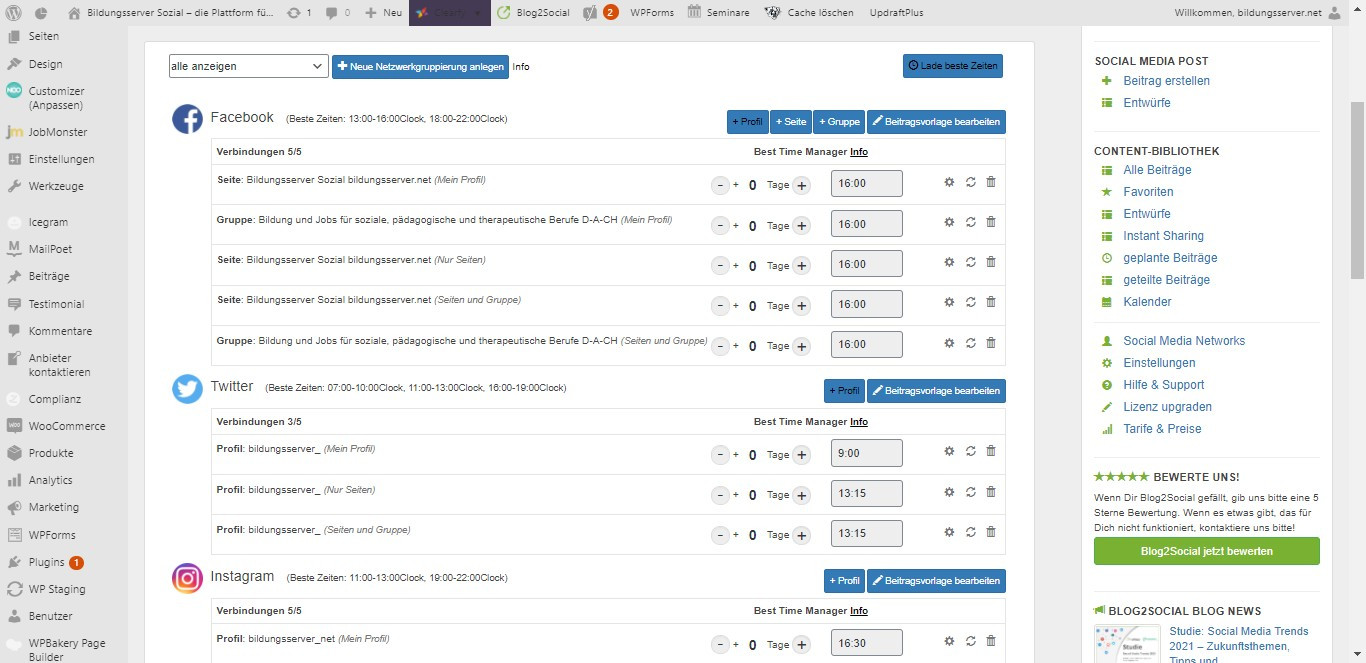Screen dimensions: 1366x663
Task: Open WooCommerce in the sidebar menu
Action: (66, 426)
